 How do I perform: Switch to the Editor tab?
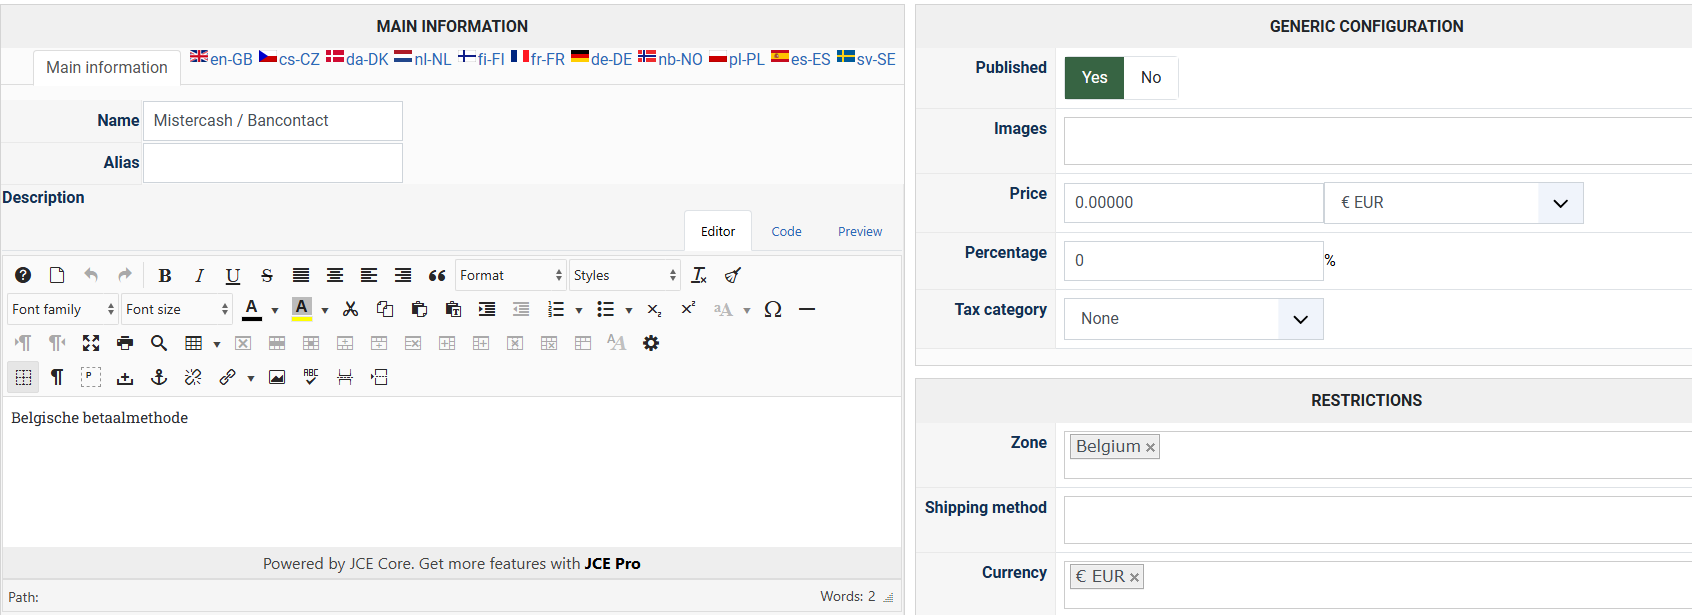pyautogui.click(x=718, y=231)
